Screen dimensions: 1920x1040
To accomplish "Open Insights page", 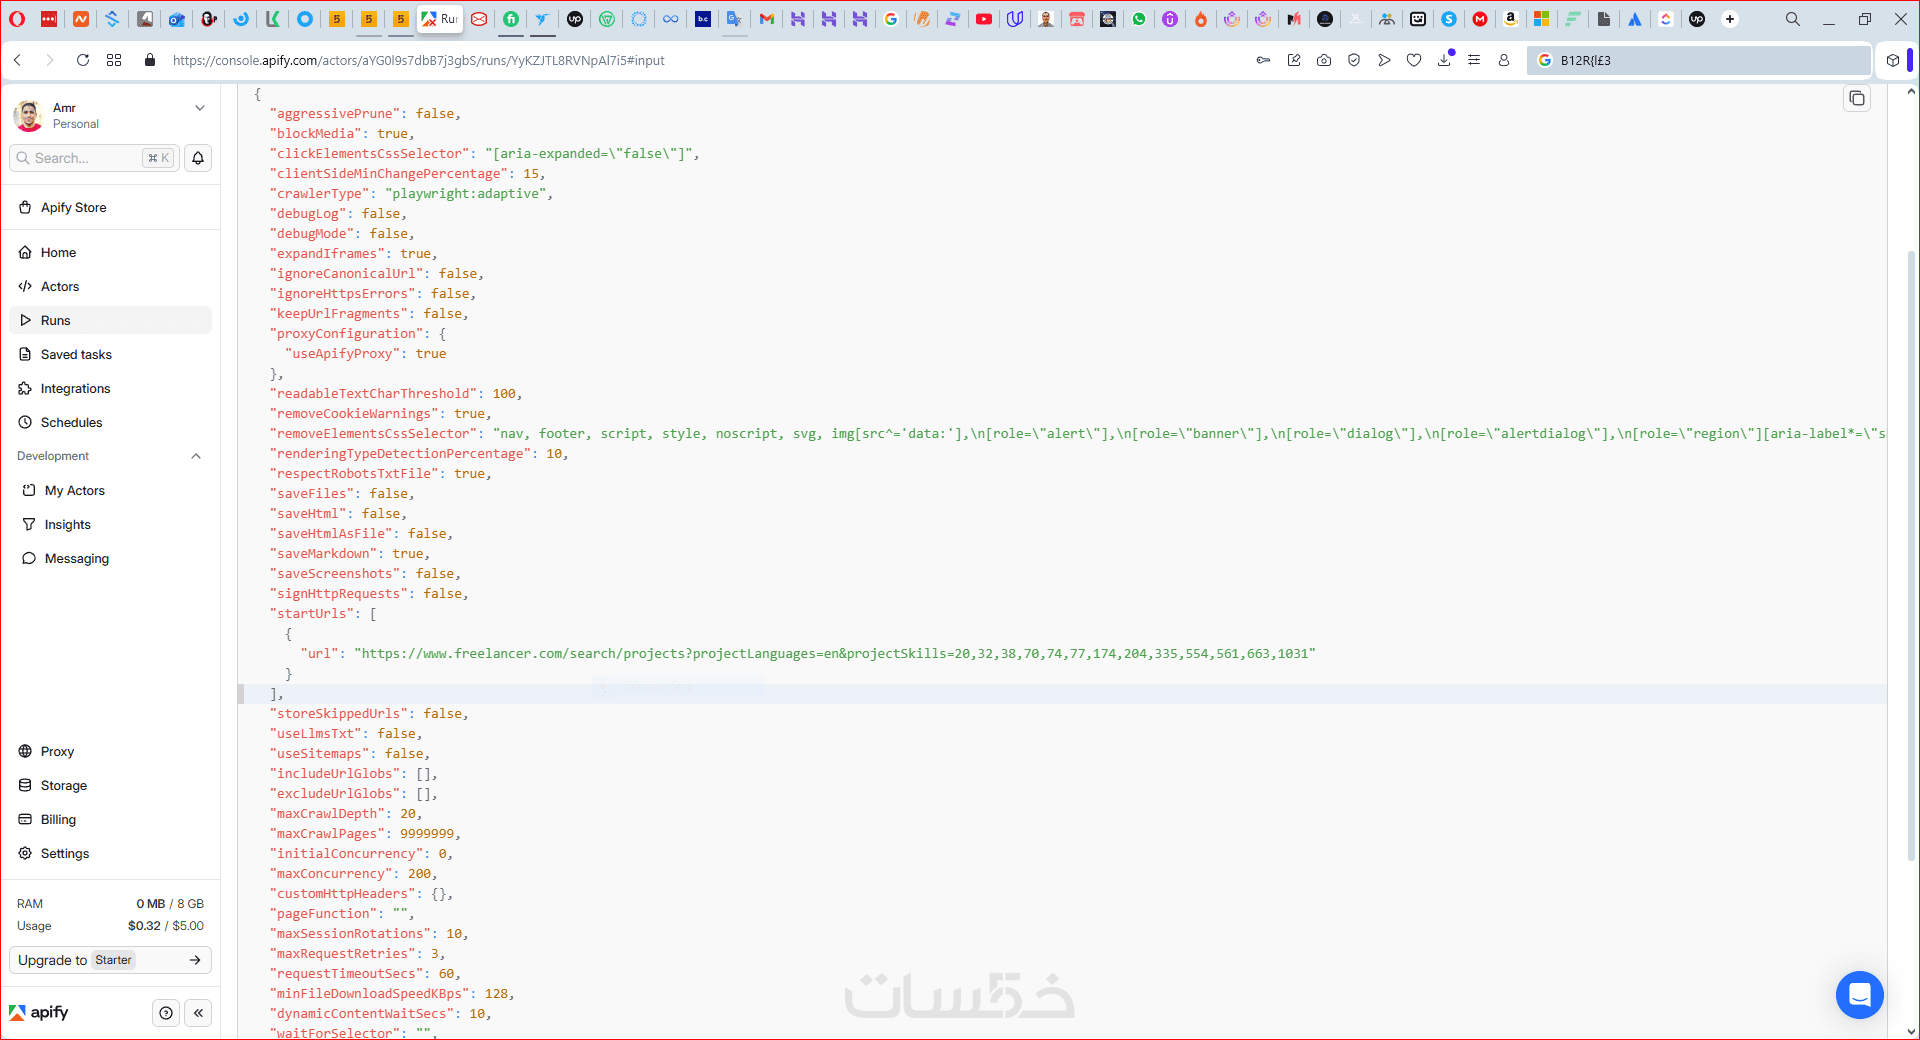I will tap(110, 524).
